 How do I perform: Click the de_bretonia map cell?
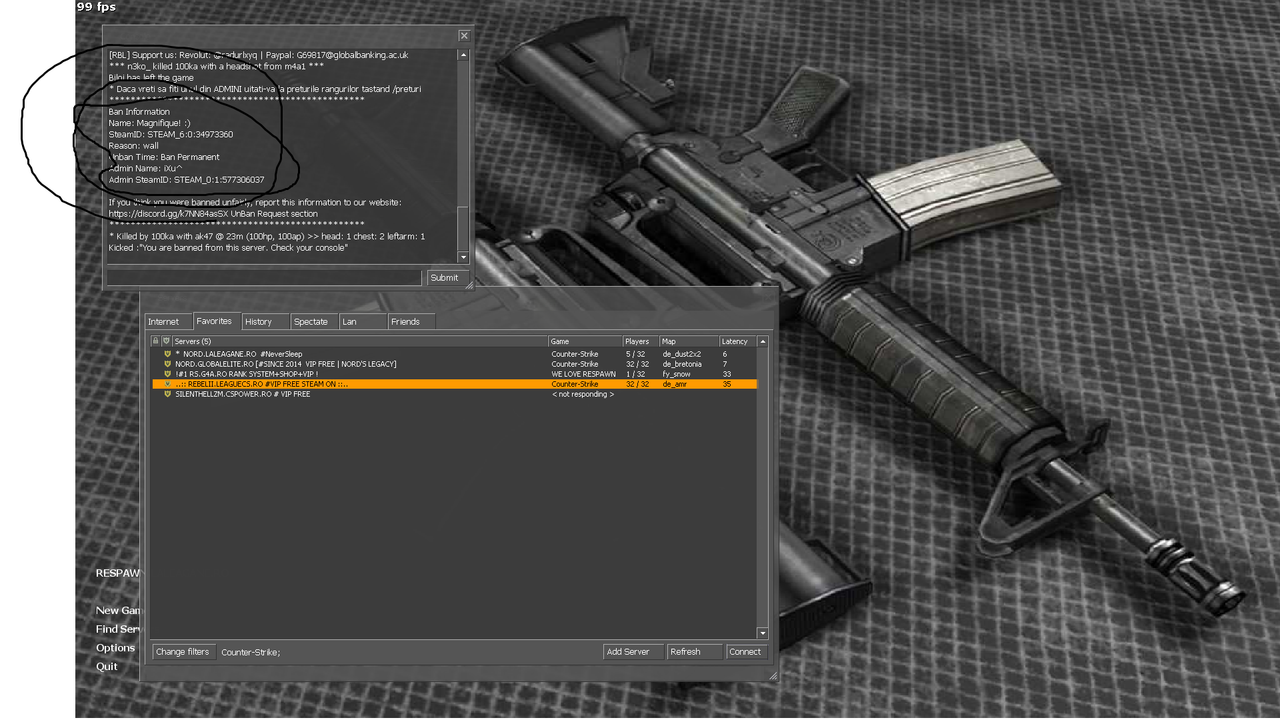(682, 364)
